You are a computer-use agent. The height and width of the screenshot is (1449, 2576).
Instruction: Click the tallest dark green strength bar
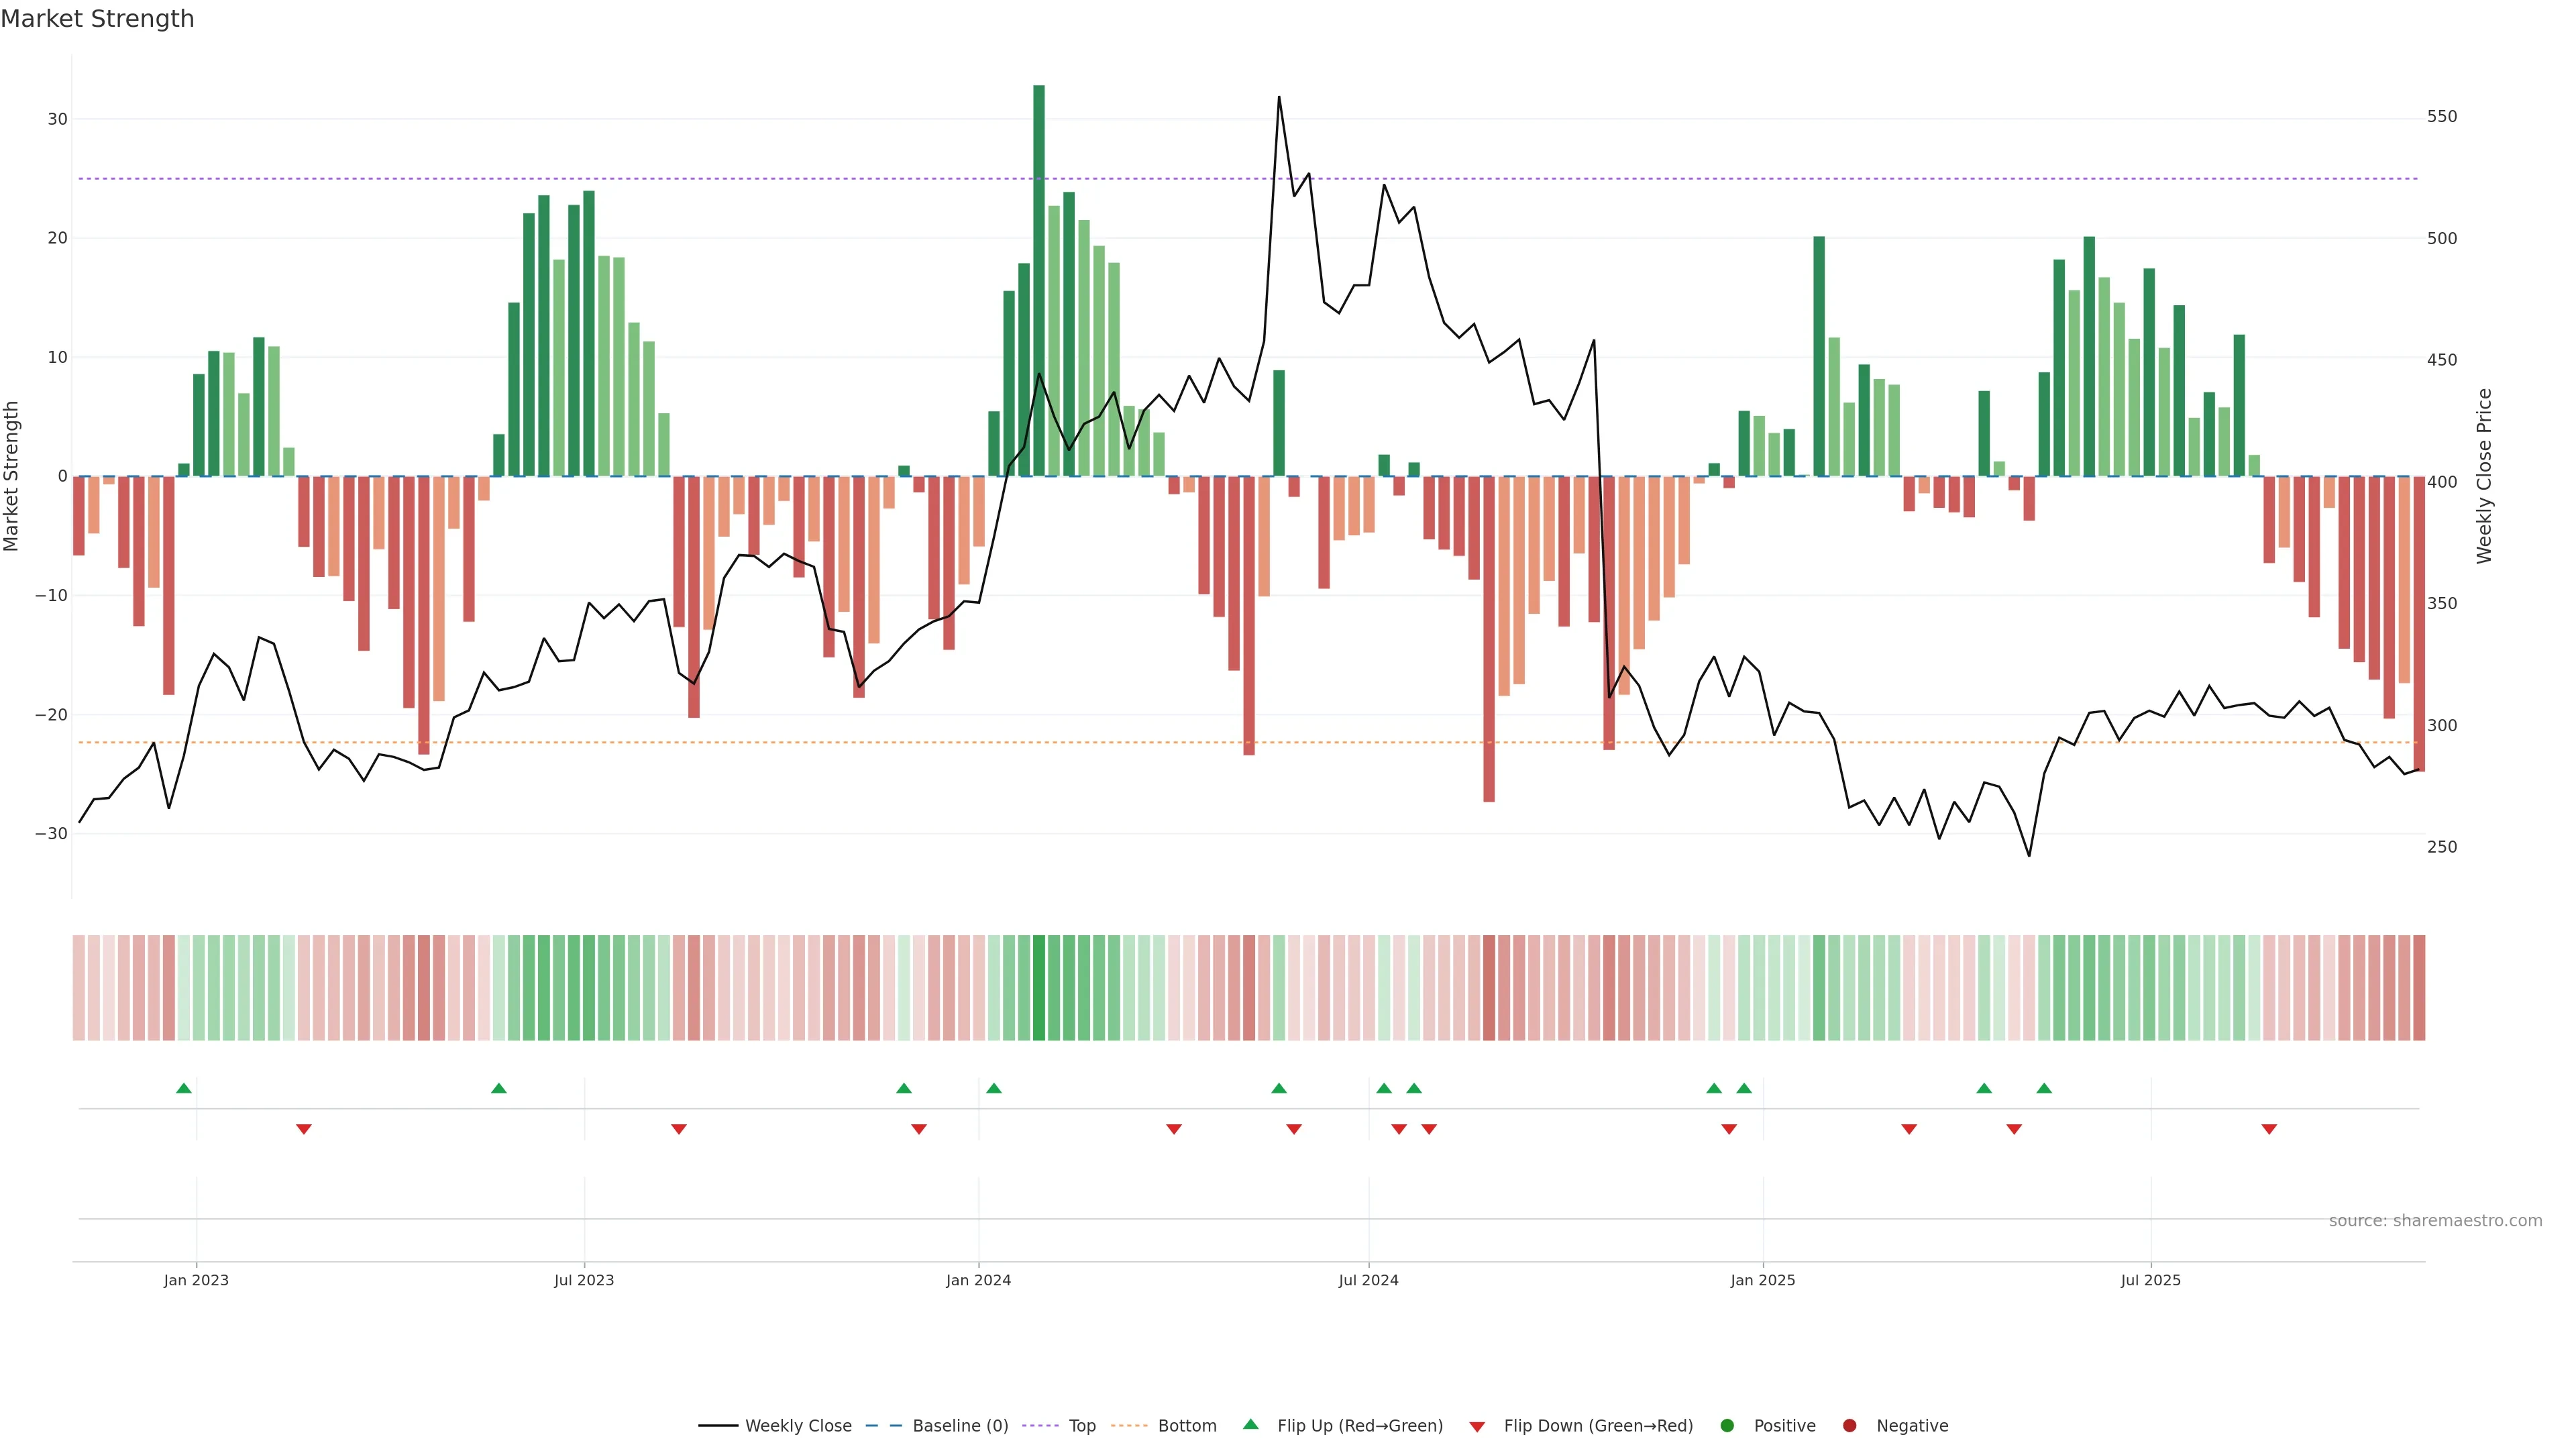click(x=1039, y=280)
